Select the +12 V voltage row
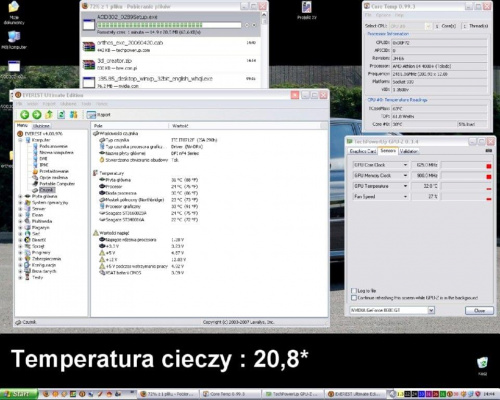The height and width of the screenshot is (400, 500). (x=143, y=259)
